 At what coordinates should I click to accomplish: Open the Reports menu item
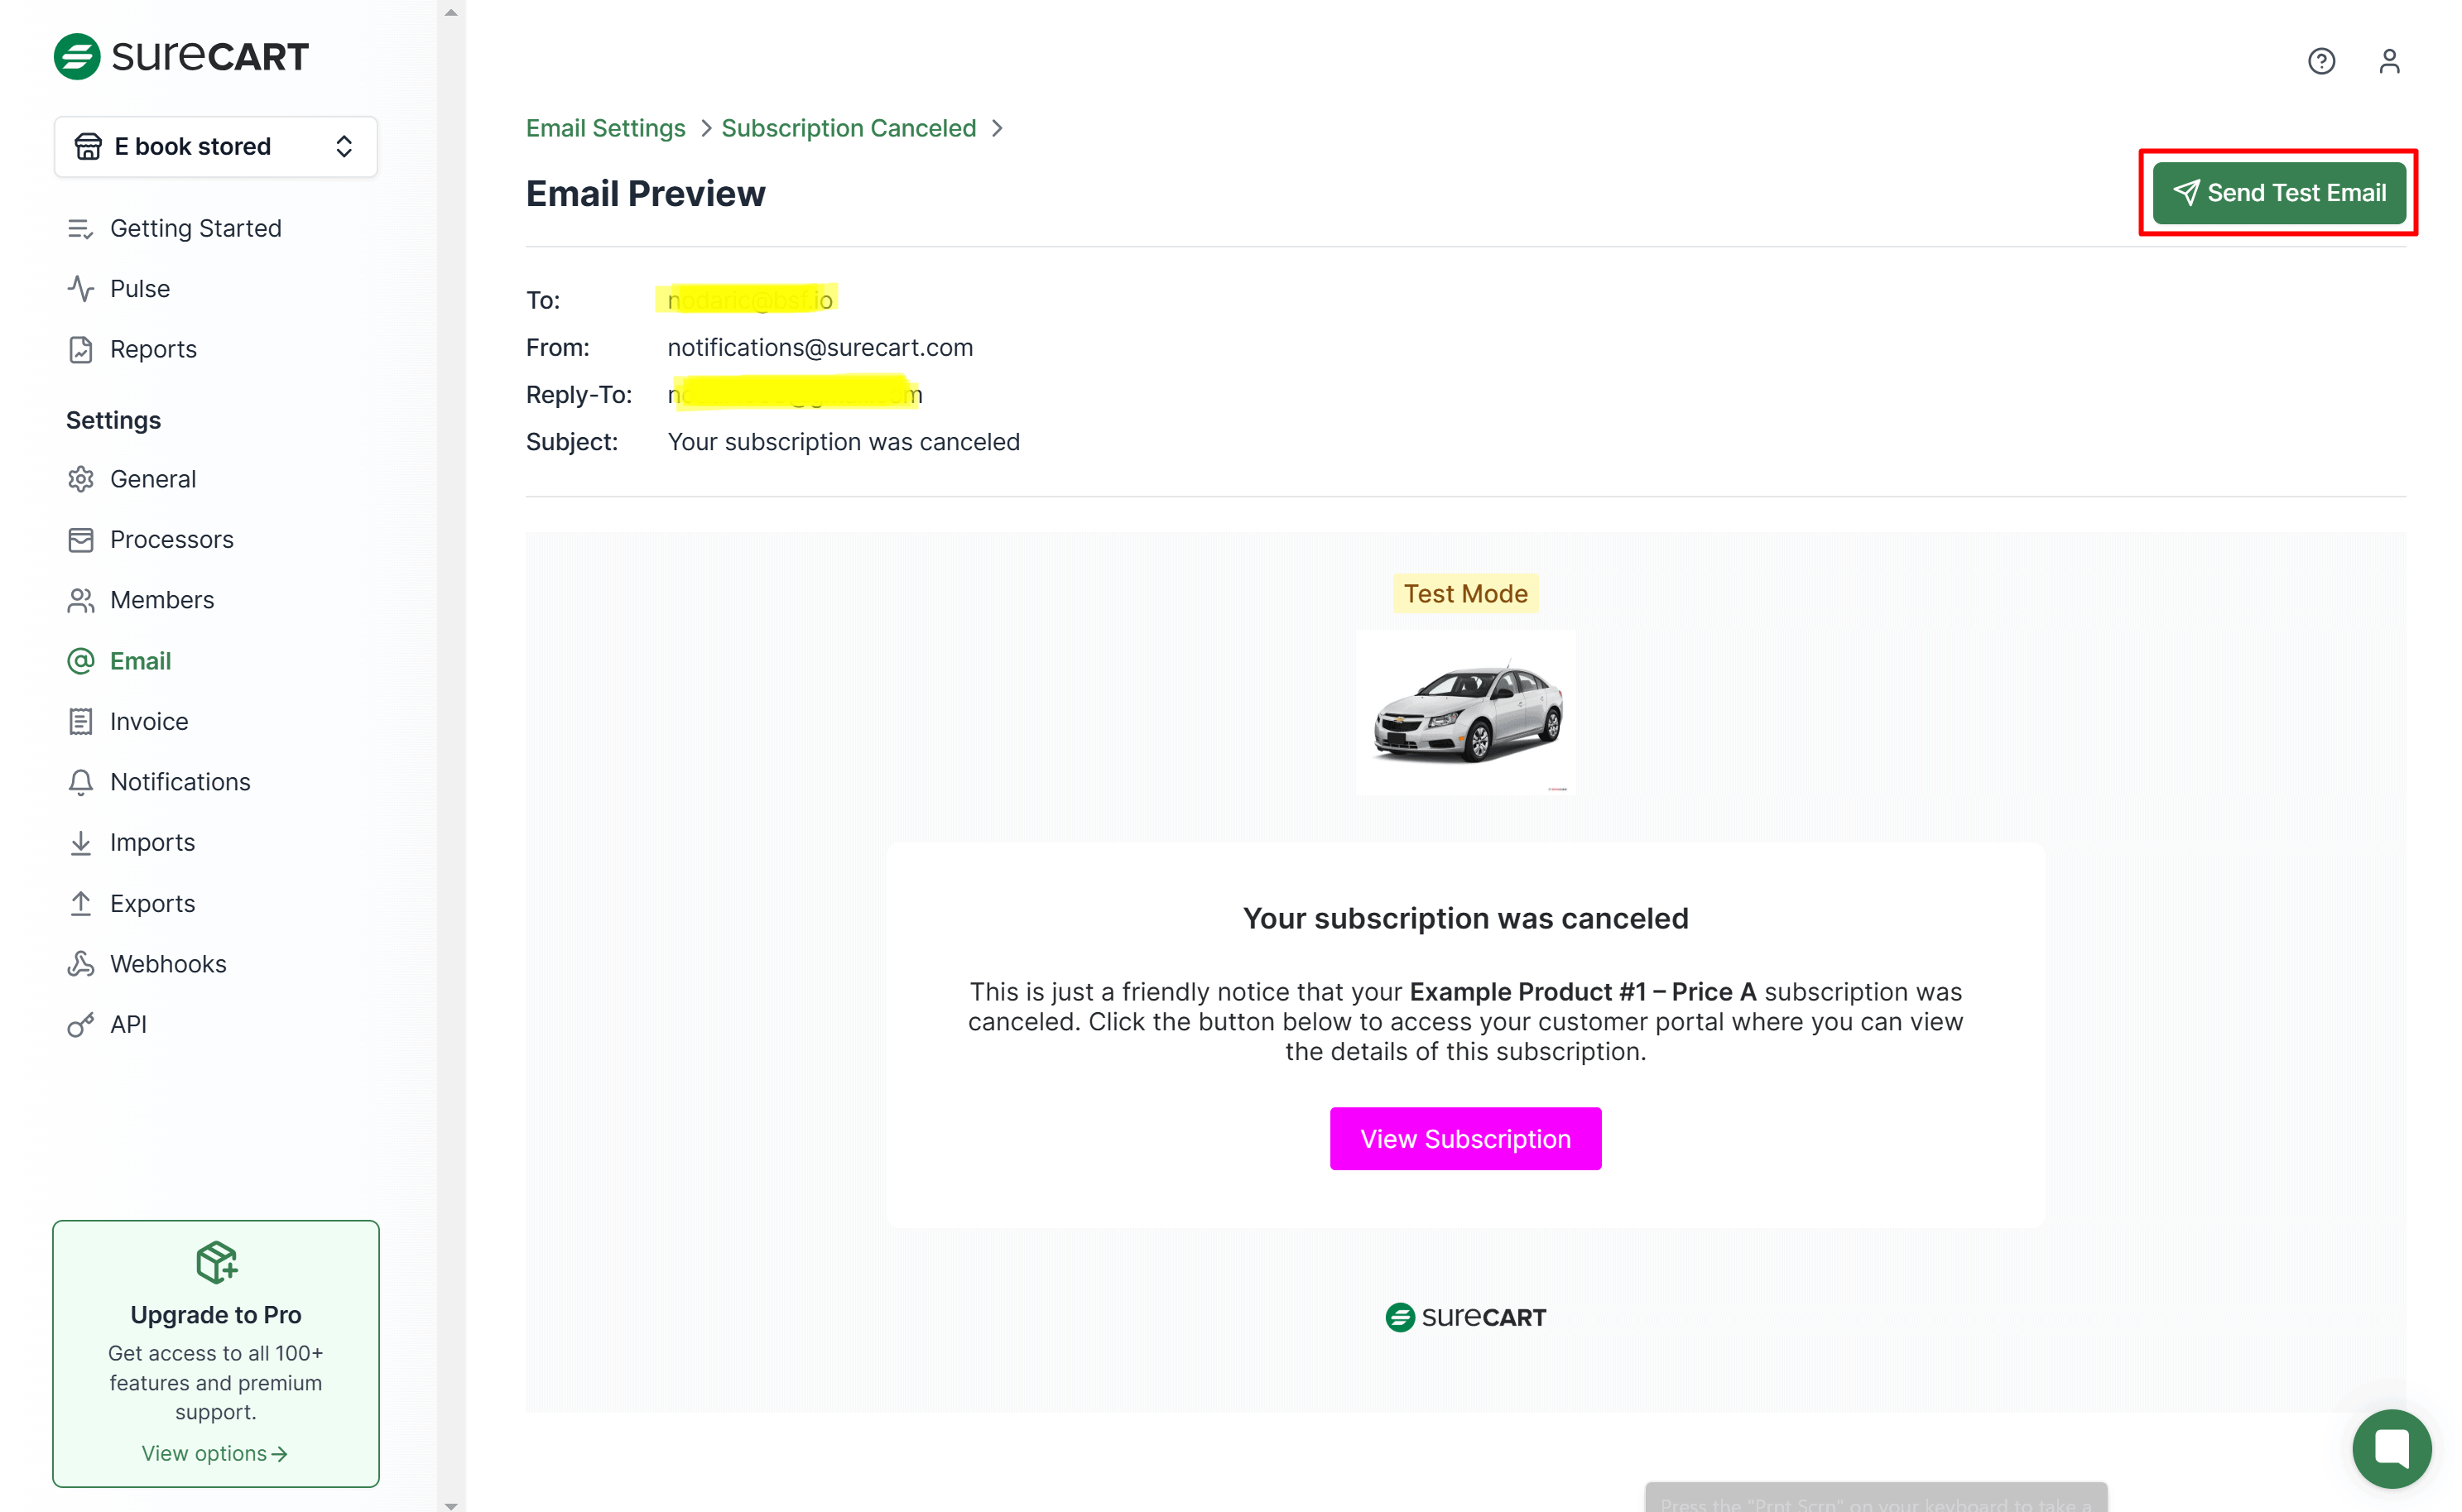tap(153, 349)
